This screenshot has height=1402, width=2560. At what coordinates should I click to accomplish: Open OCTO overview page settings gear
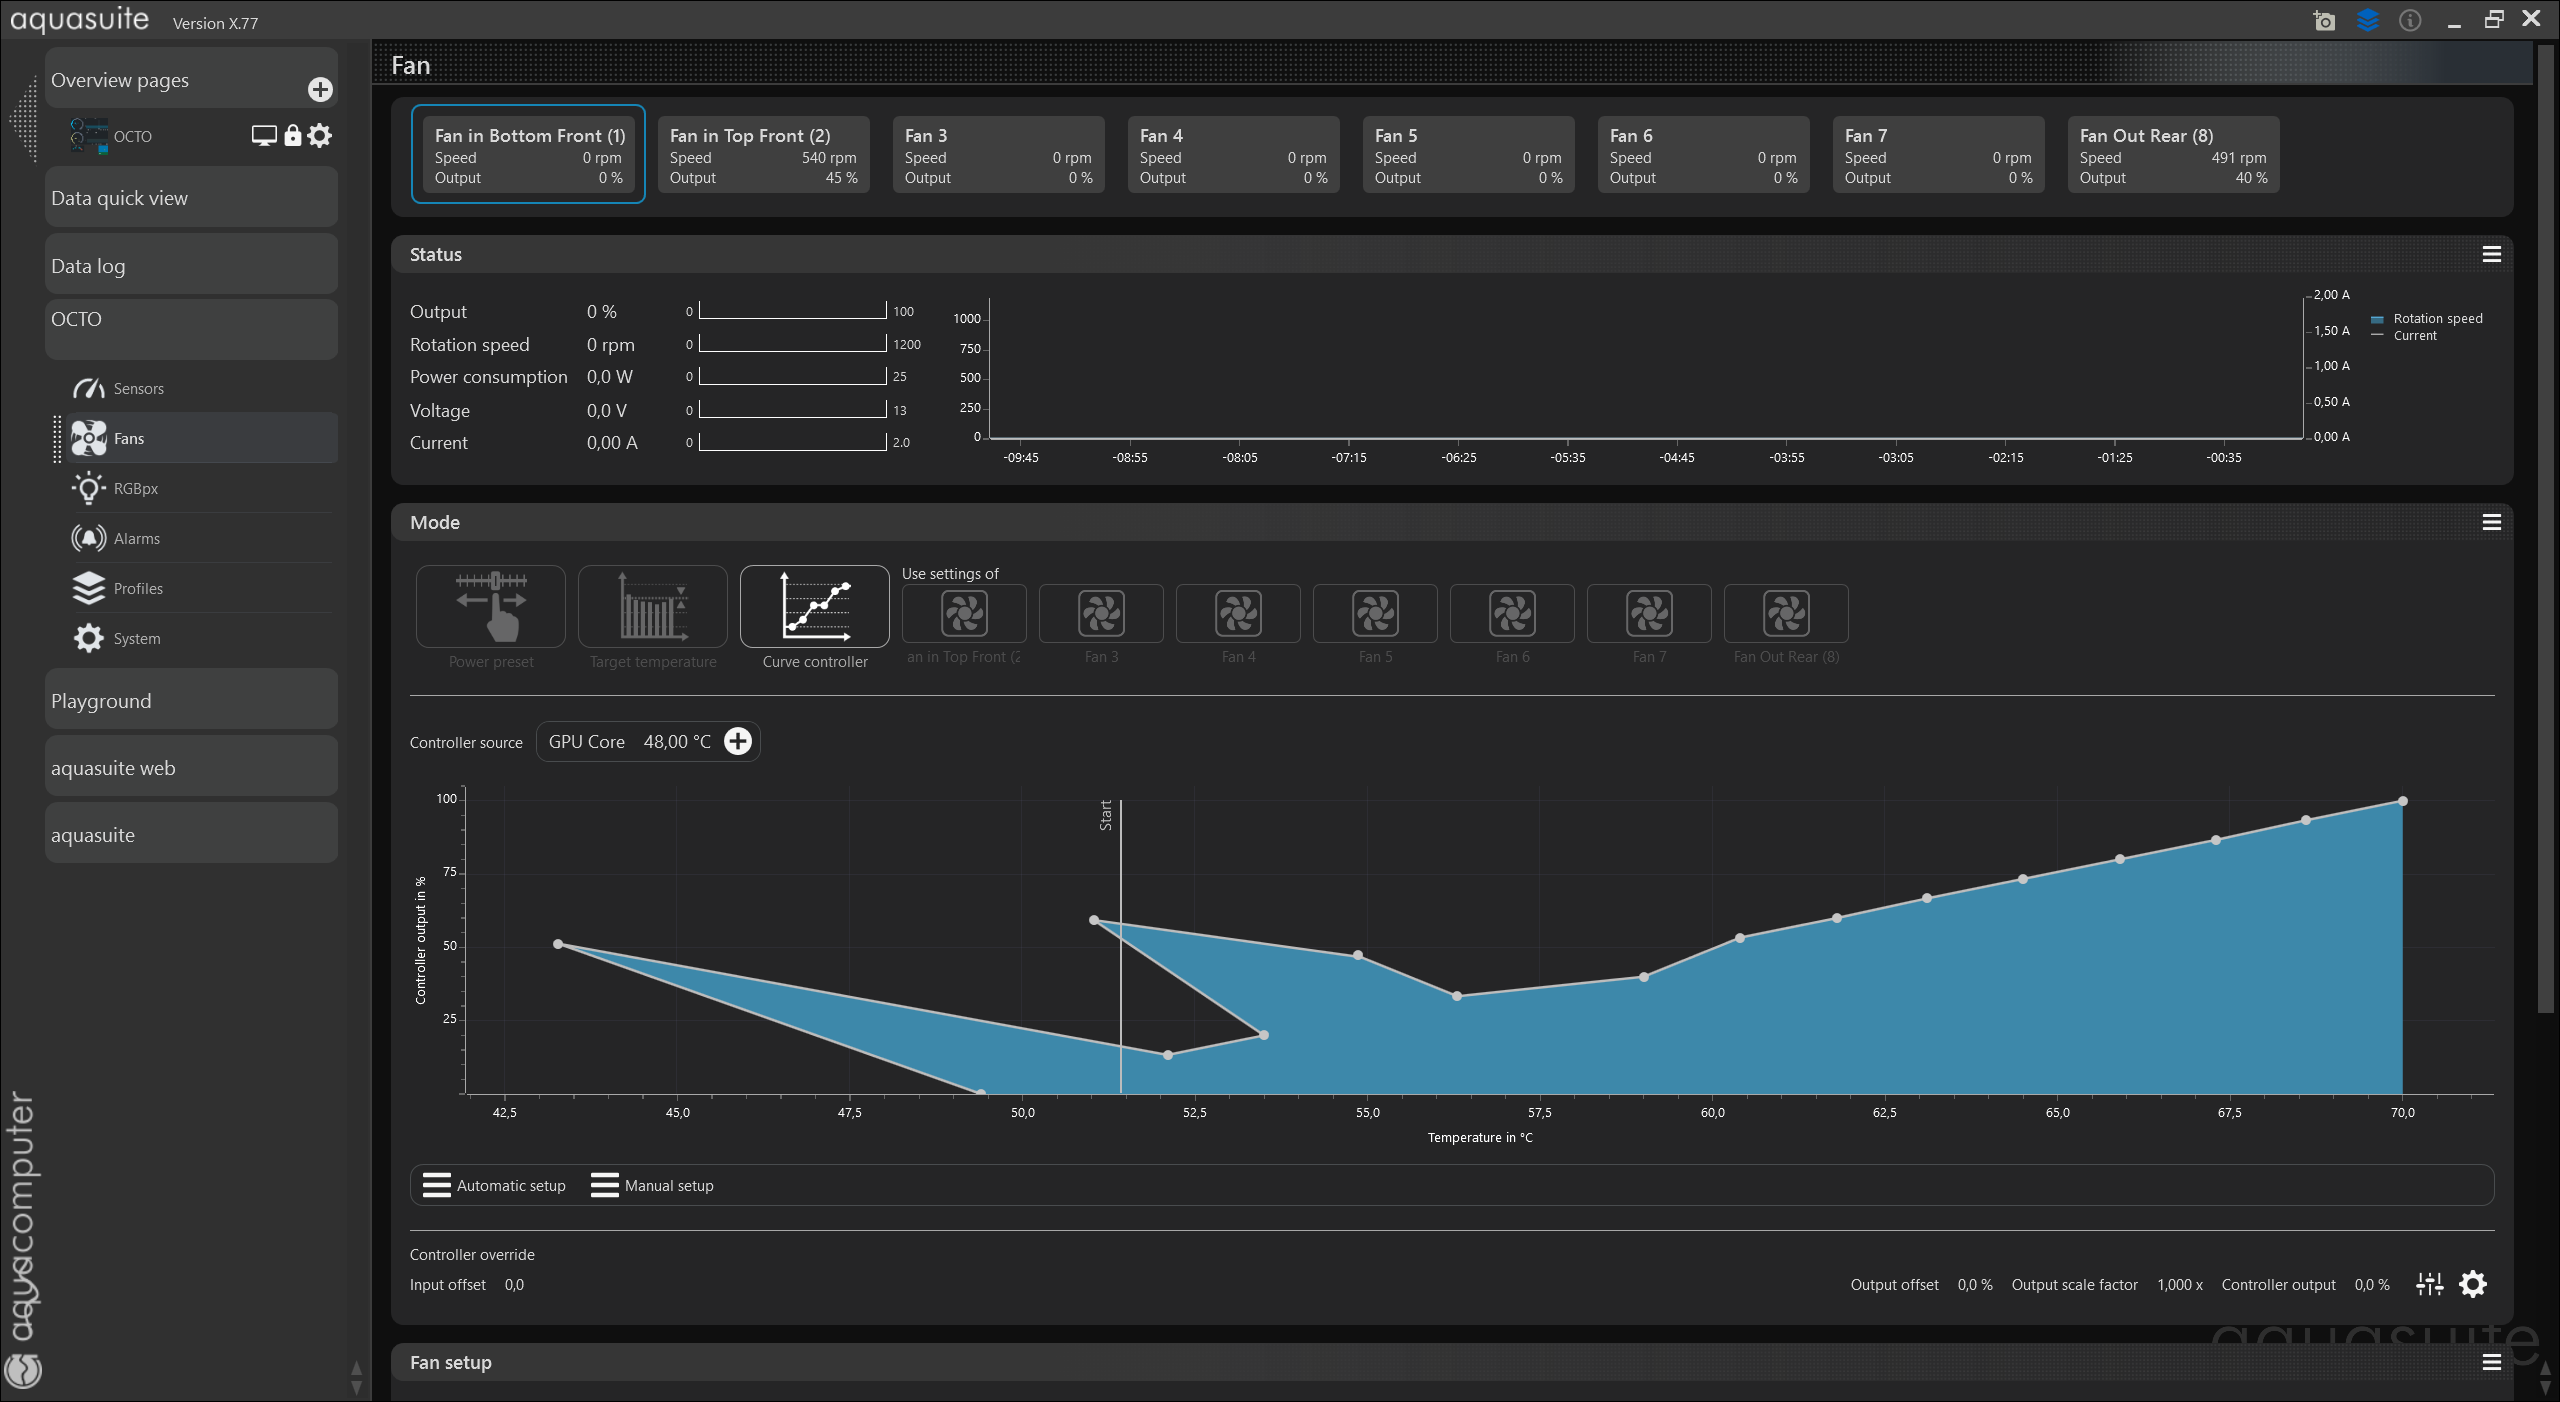tap(320, 135)
